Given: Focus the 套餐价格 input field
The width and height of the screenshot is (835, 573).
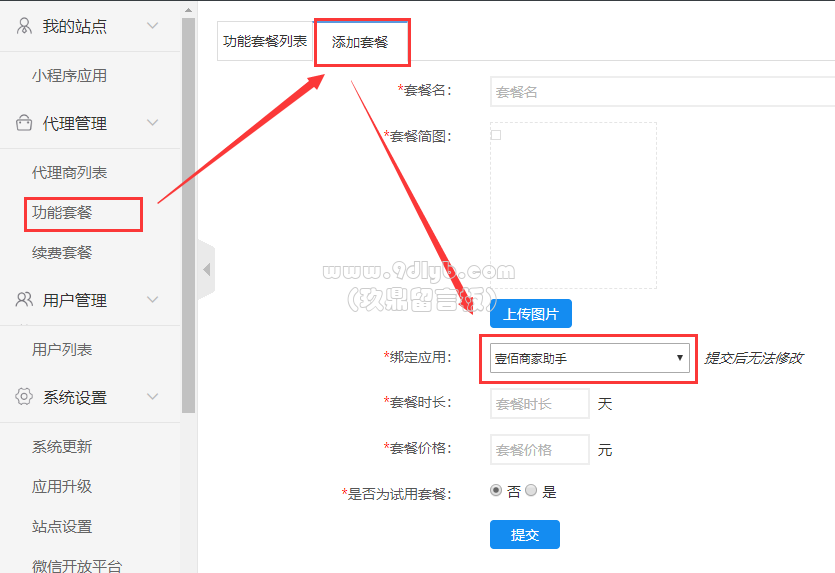Looking at the screenshot, I should pyautogui.click(x=539, y=449).
